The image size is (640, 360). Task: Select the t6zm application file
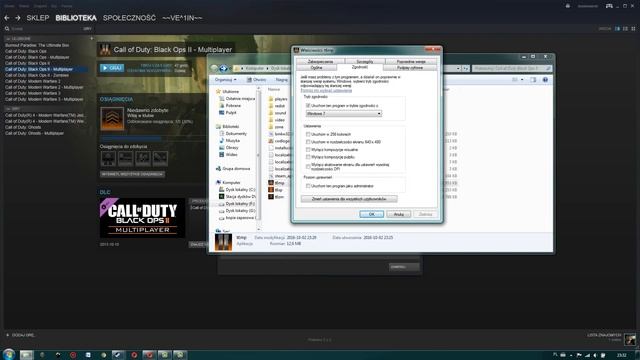(x=276, y=197)
